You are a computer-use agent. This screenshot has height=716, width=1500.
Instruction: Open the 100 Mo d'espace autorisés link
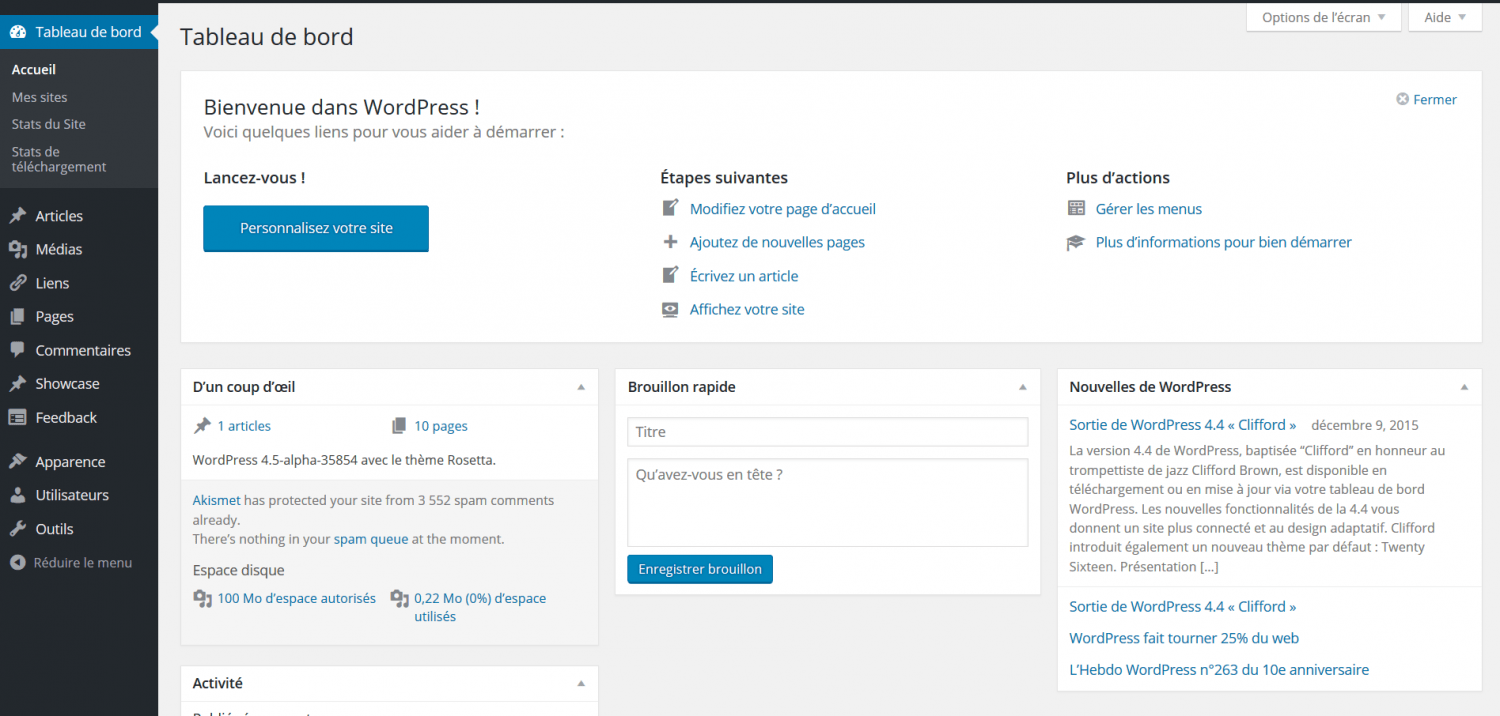[x=297, y=598]
